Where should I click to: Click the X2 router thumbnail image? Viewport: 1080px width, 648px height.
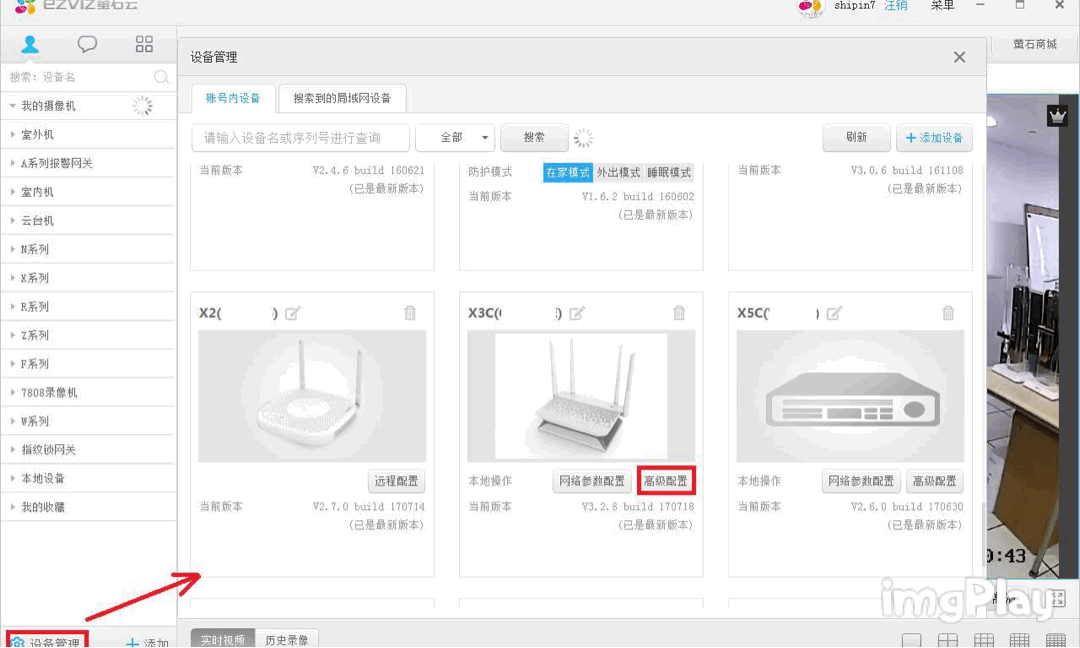coord(312,396)
